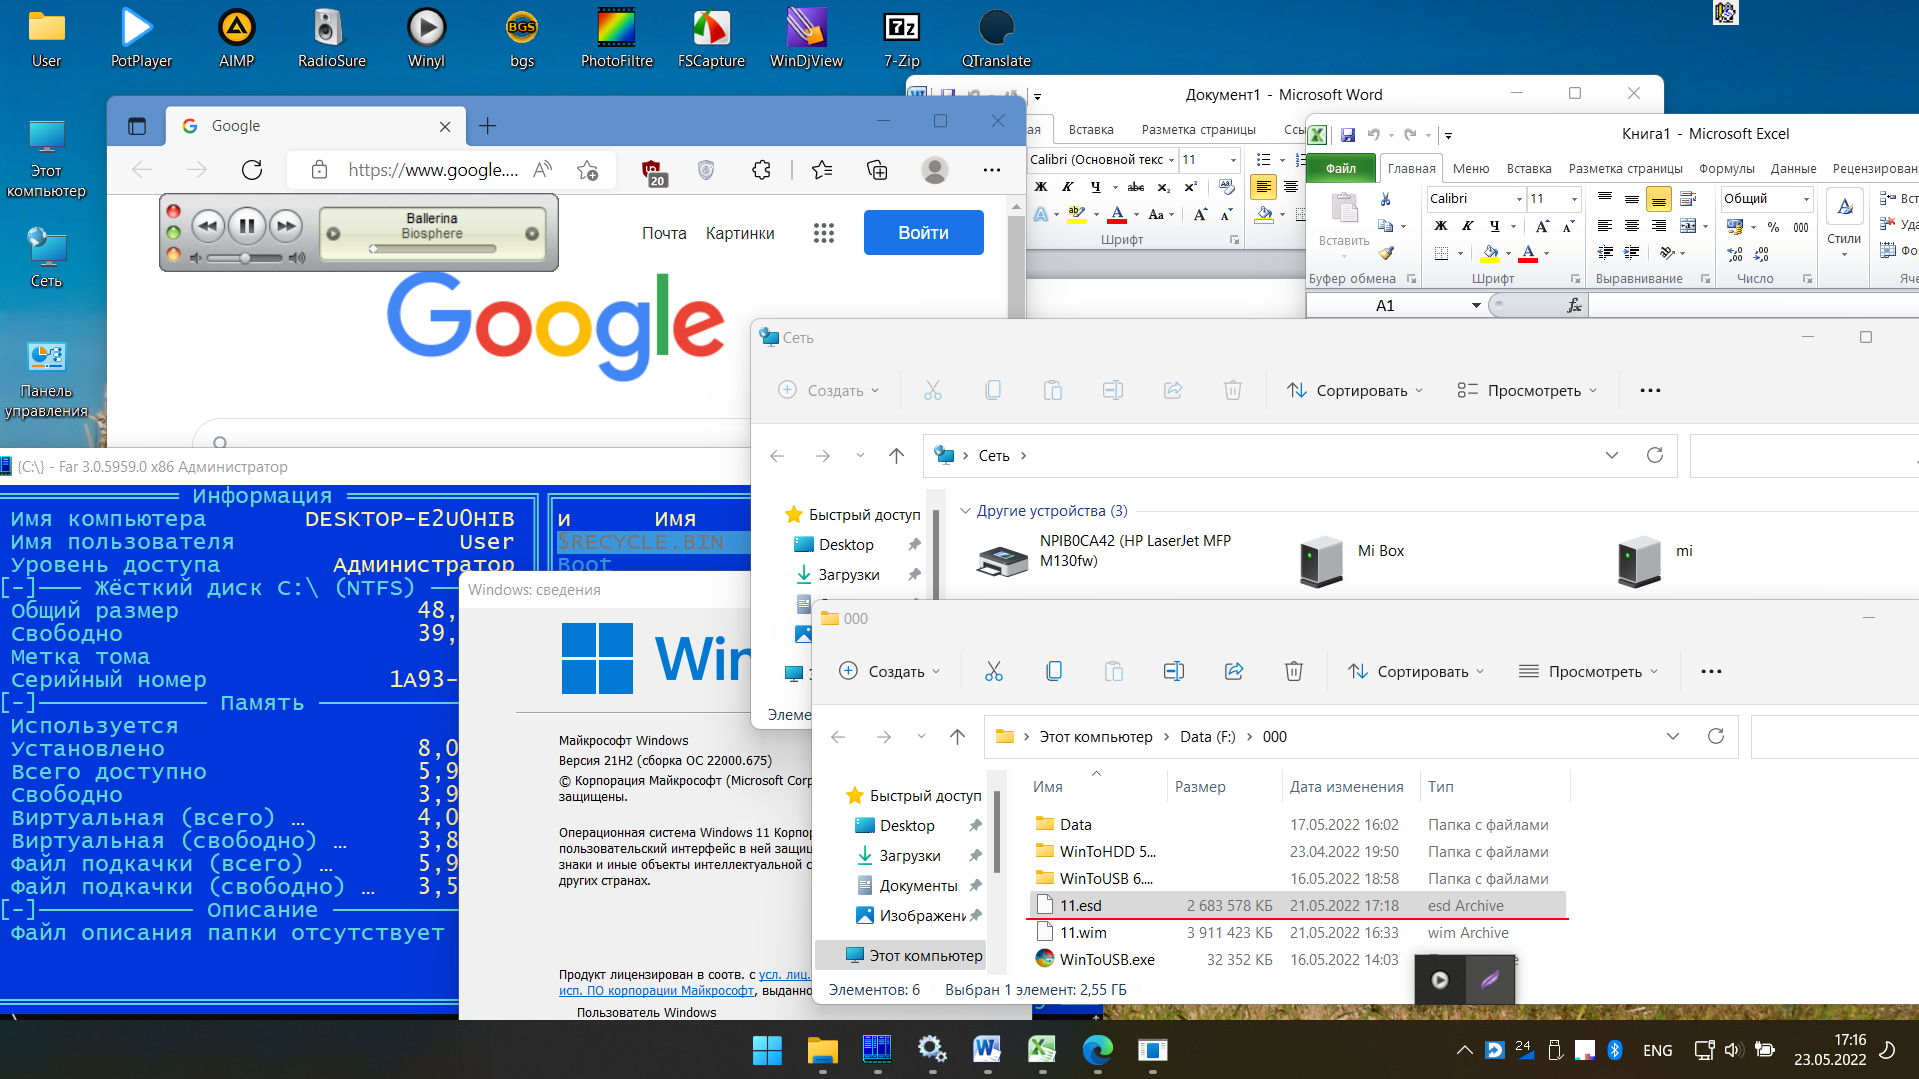Image resolution: width=1919 pixels, height=1079 pixels.
Task: Open the Calibri font dropdown in Excel
Action: click(1518, 199)
